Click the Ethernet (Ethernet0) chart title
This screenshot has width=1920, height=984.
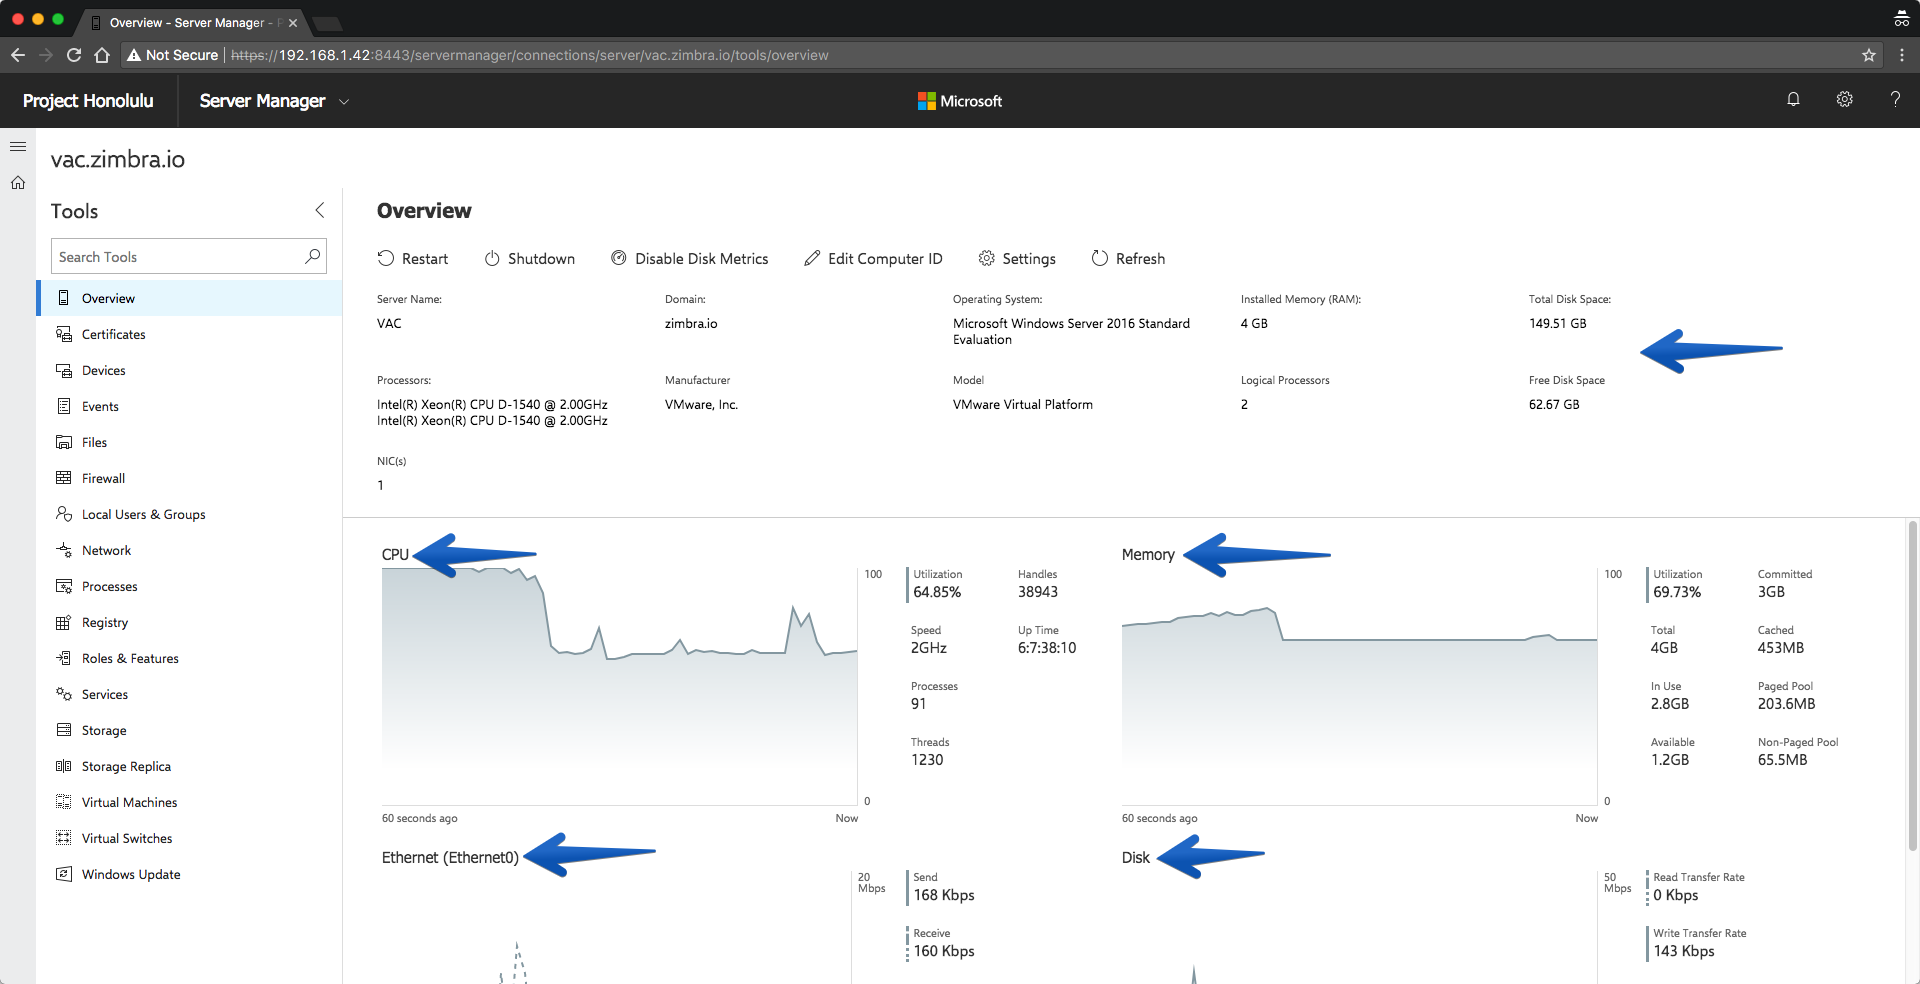450,857
